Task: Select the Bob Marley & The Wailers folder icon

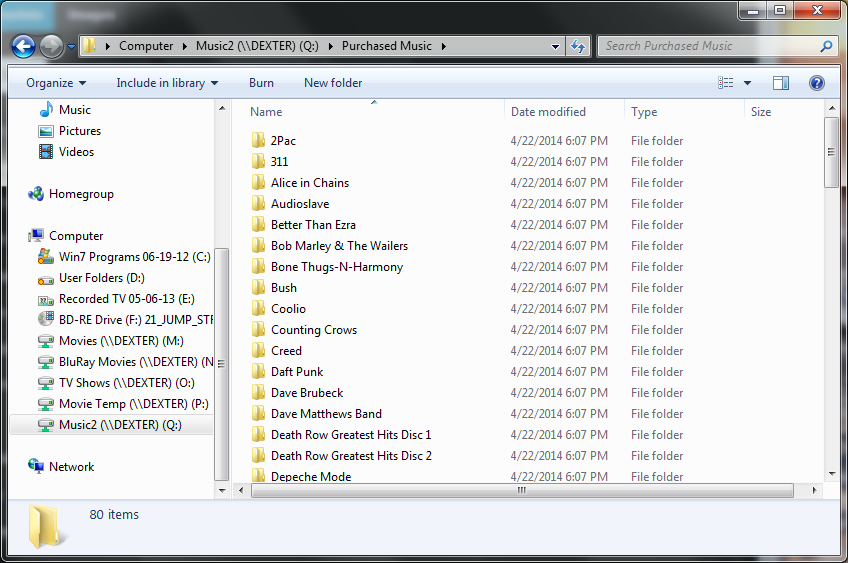Action: 258,246
